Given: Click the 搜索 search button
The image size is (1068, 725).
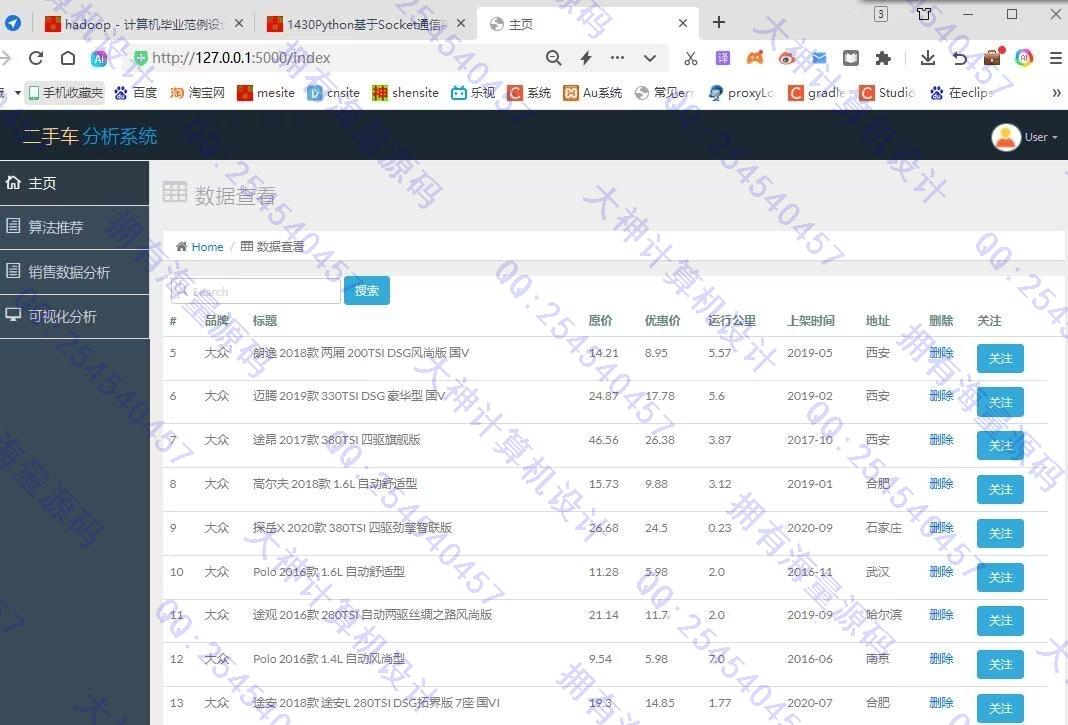Looking at the screenshot, I should (x=366, y=290).
